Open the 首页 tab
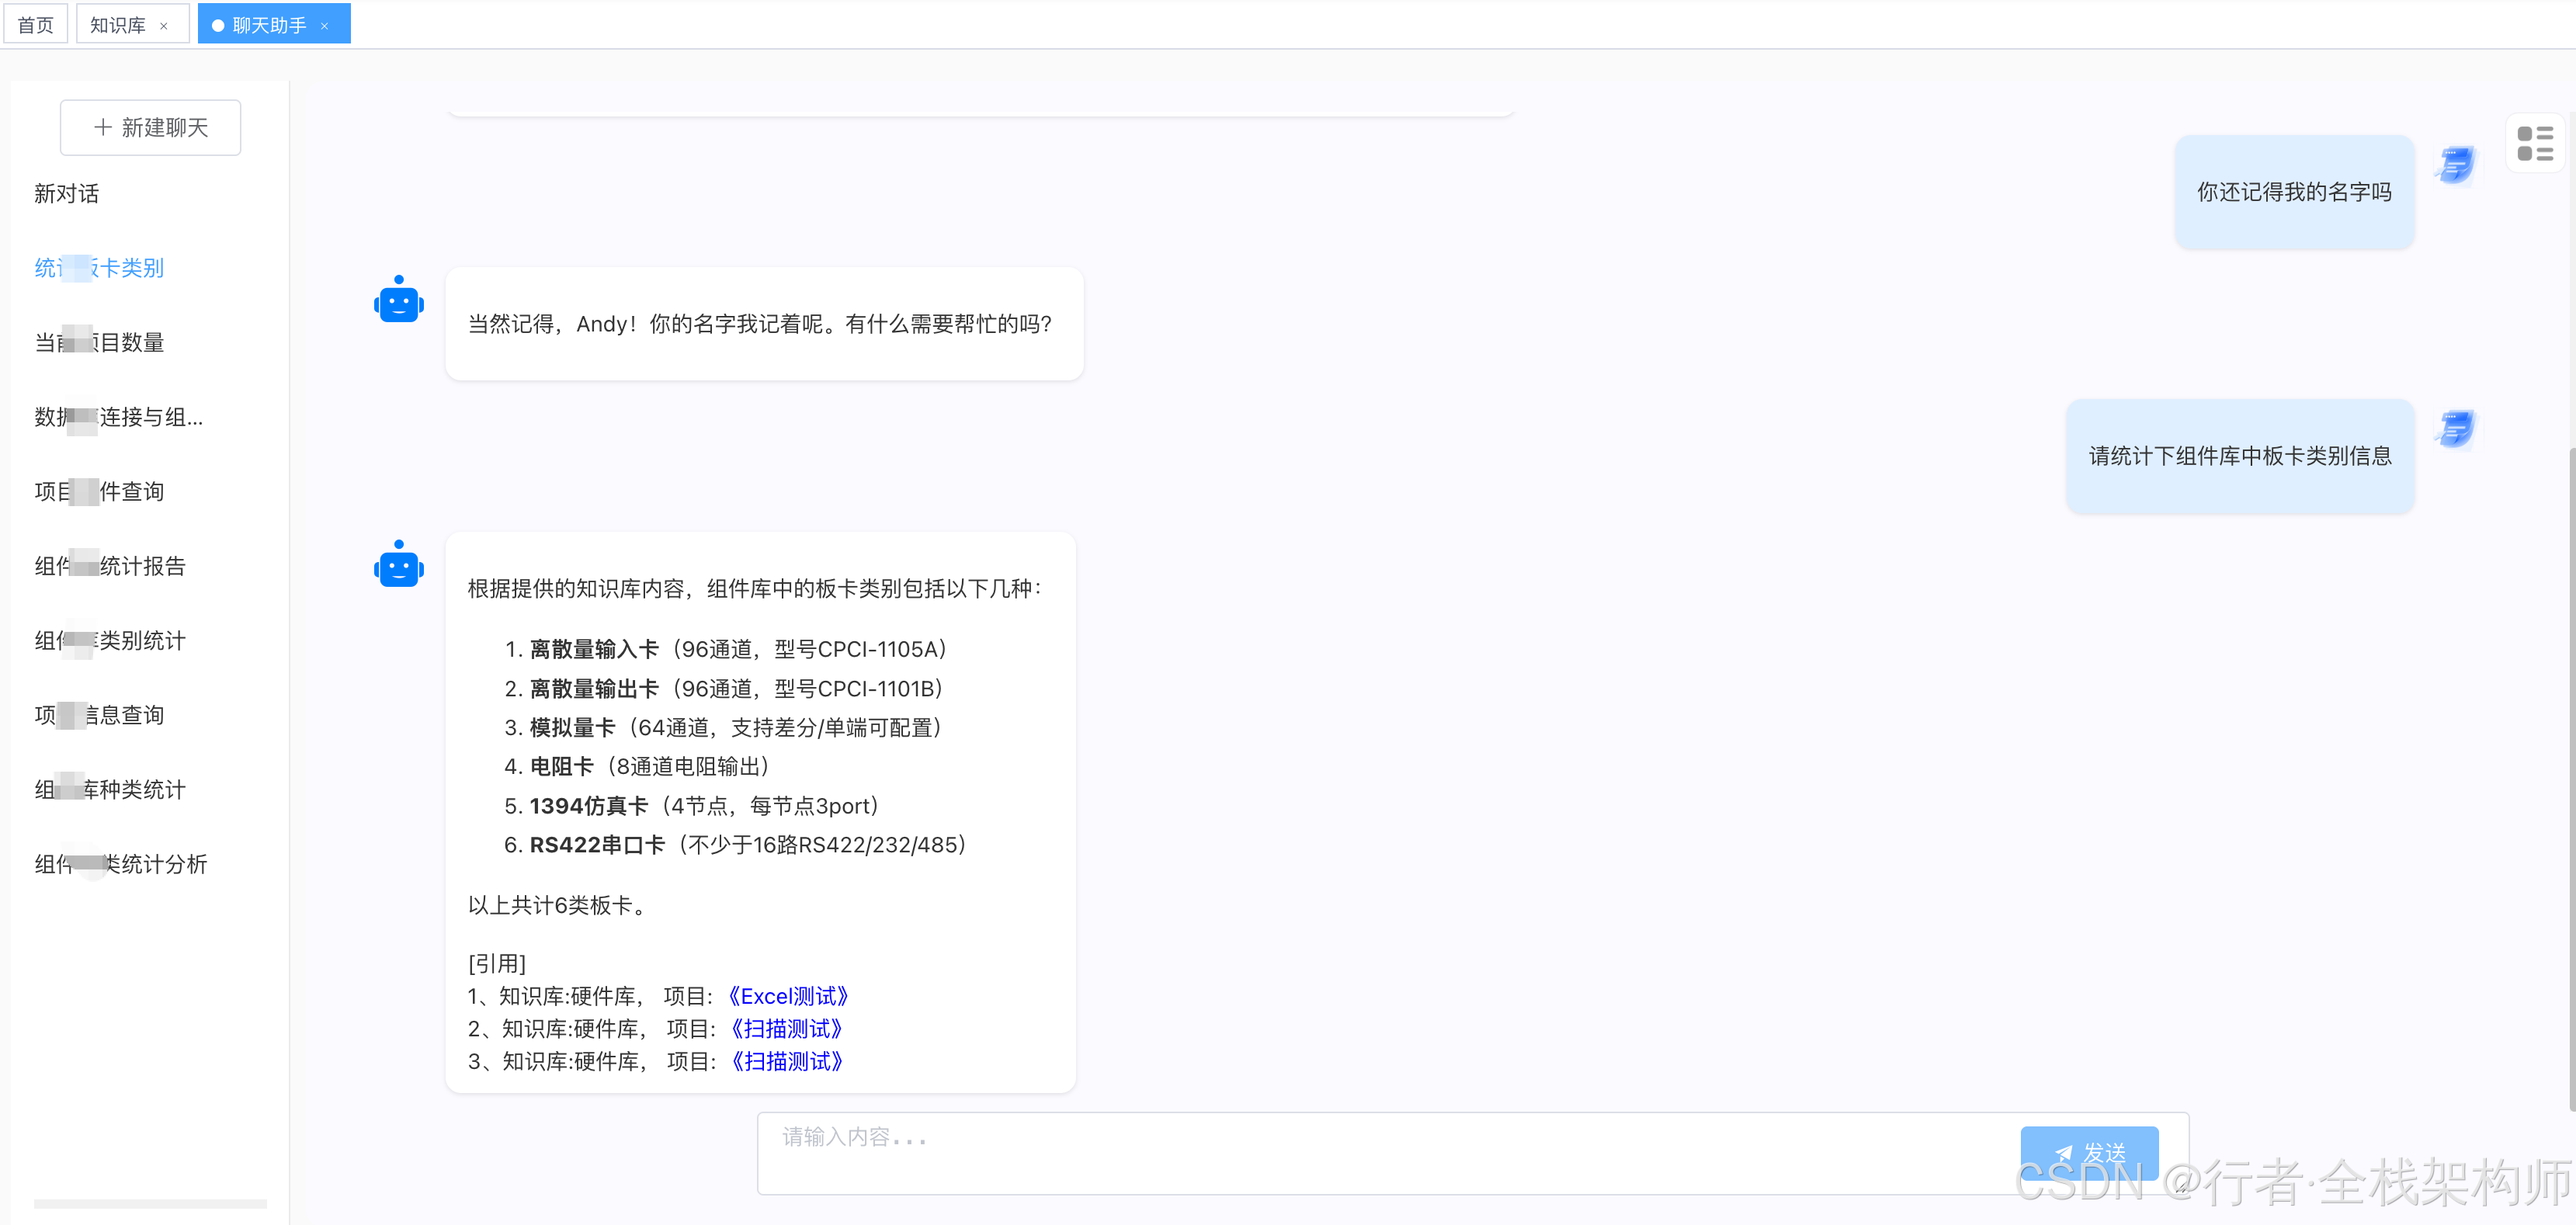Image resolution: width=2576 pixels, height=1225 pixels. coord(35,24)
